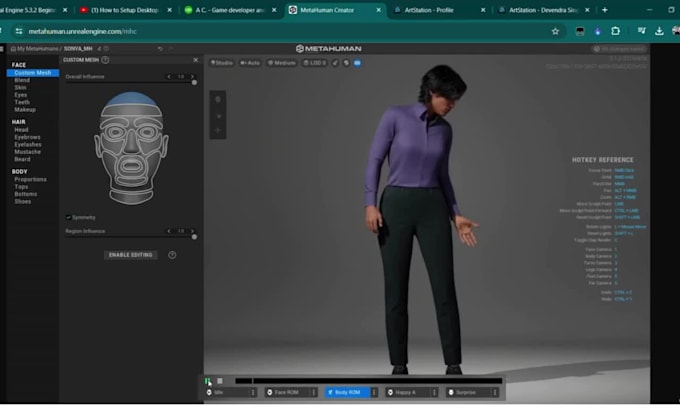Viewport: 680px width, 408px height.
Task: Click the Region Influence slider handle
Action: point(194,237)
